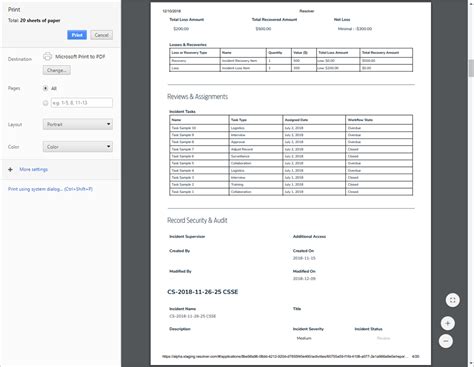Click the blue Print button
The height and width of the screenshot is (367, 474).
pos(77,35)
